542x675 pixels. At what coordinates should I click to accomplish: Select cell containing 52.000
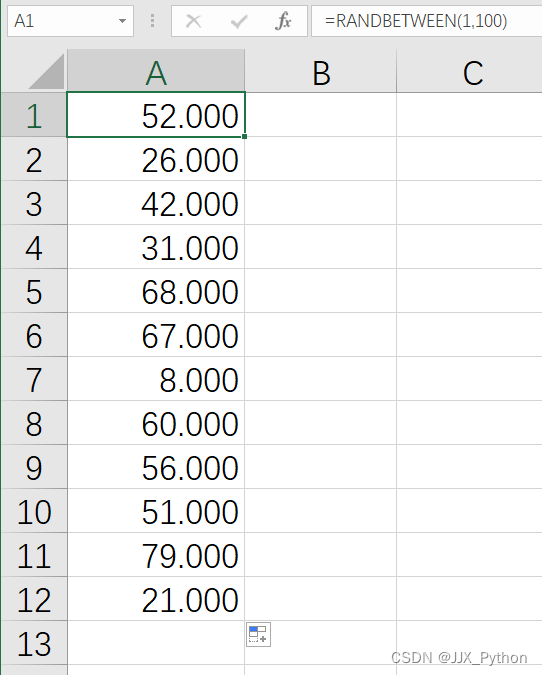156,115
